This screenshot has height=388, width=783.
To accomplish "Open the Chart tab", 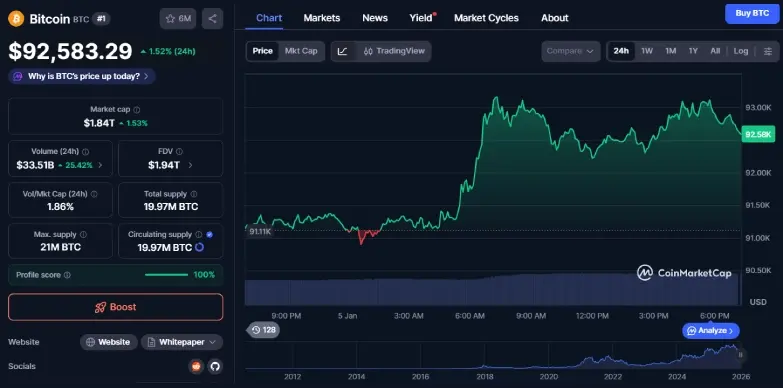I will point(269,18).
